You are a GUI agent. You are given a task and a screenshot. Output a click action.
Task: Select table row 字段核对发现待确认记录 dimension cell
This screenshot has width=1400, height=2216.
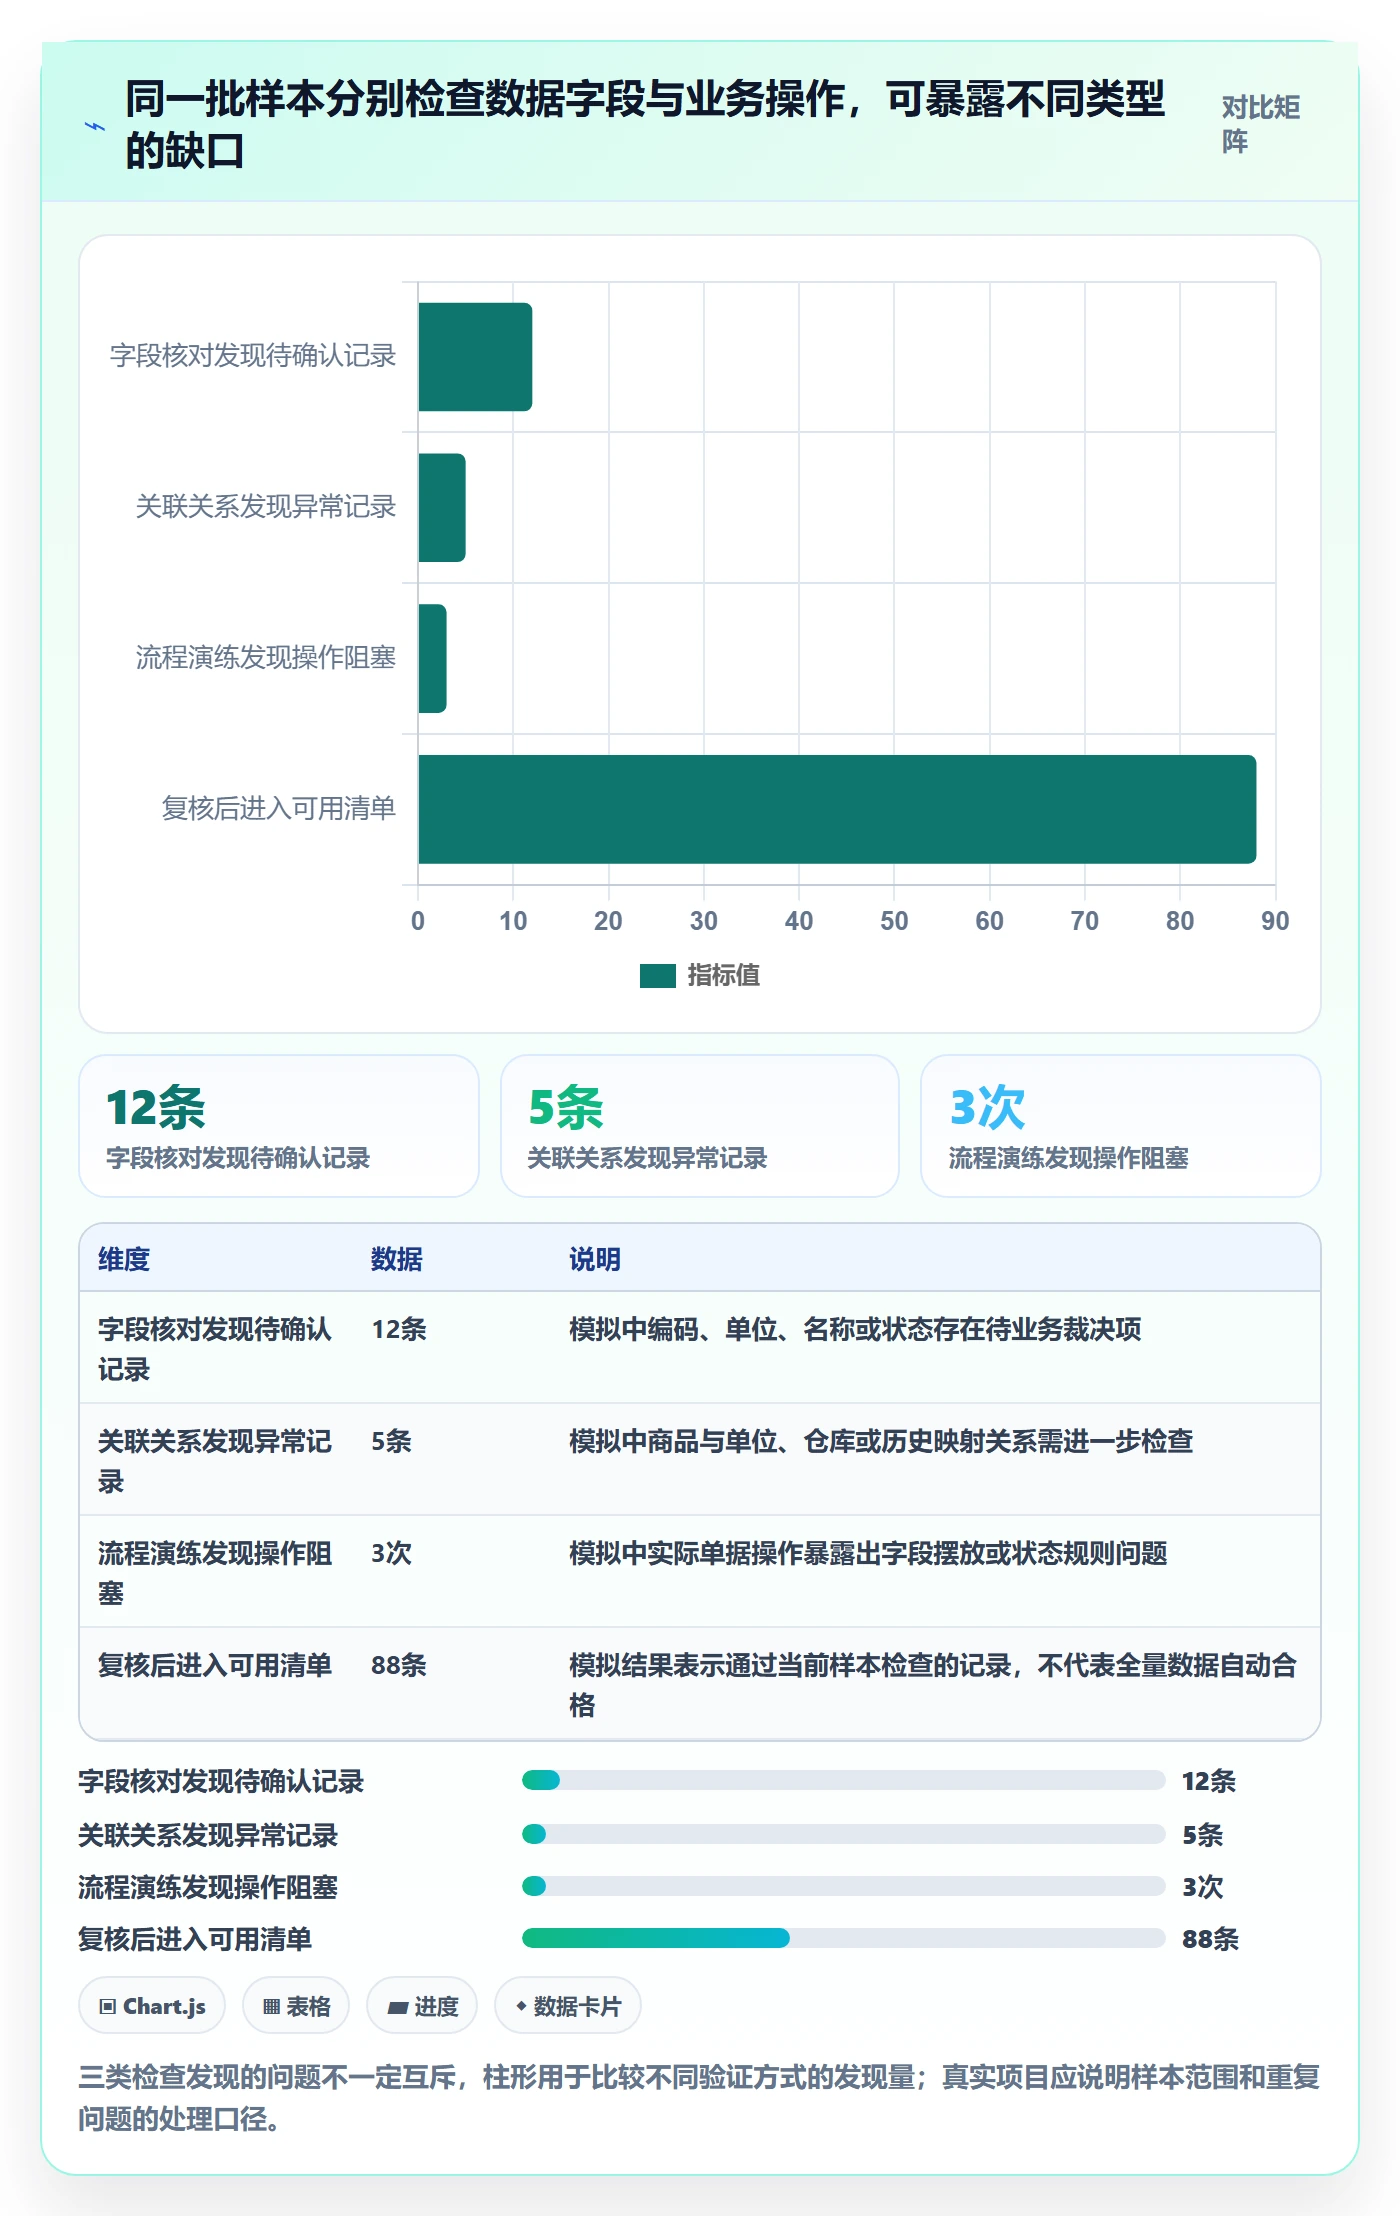pos(215,1349)
